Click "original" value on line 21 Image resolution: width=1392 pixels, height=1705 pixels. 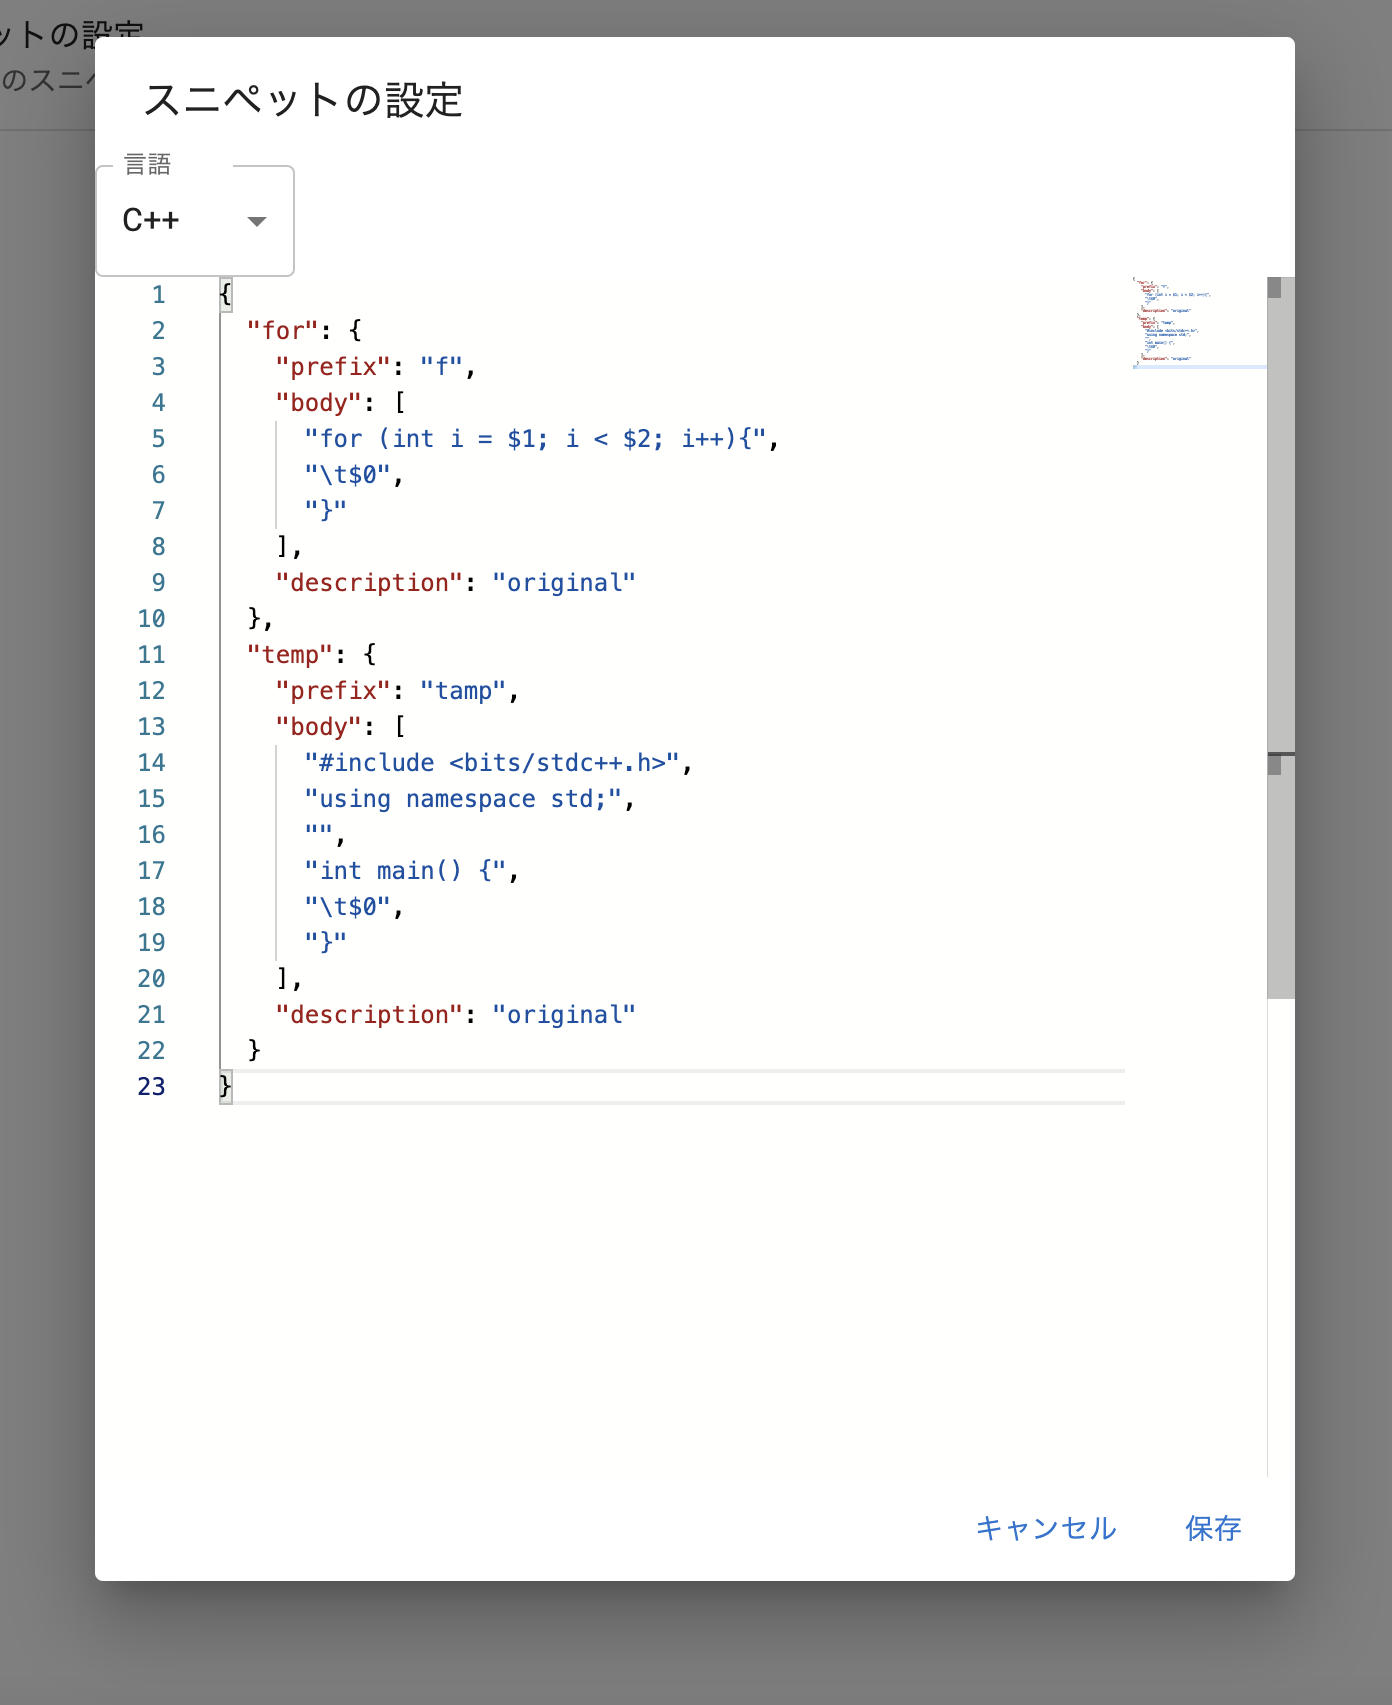click(564, 1015)
